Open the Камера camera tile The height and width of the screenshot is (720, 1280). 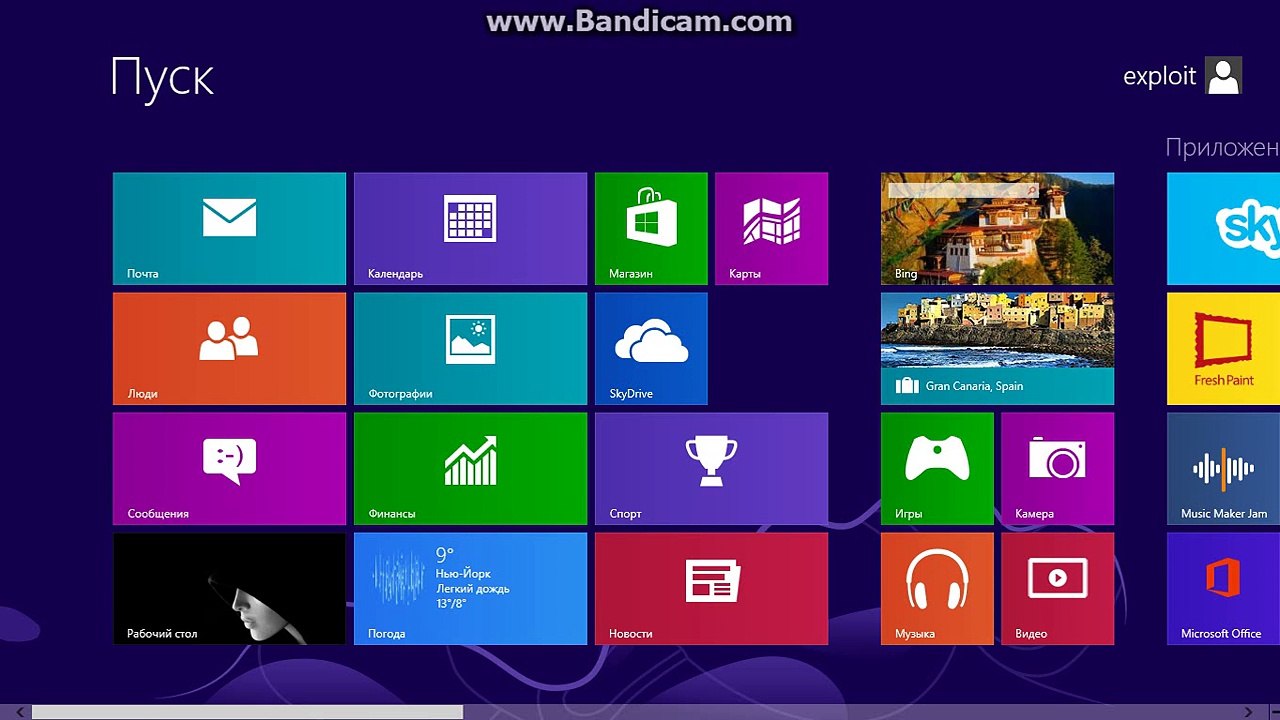[1057, 469]
